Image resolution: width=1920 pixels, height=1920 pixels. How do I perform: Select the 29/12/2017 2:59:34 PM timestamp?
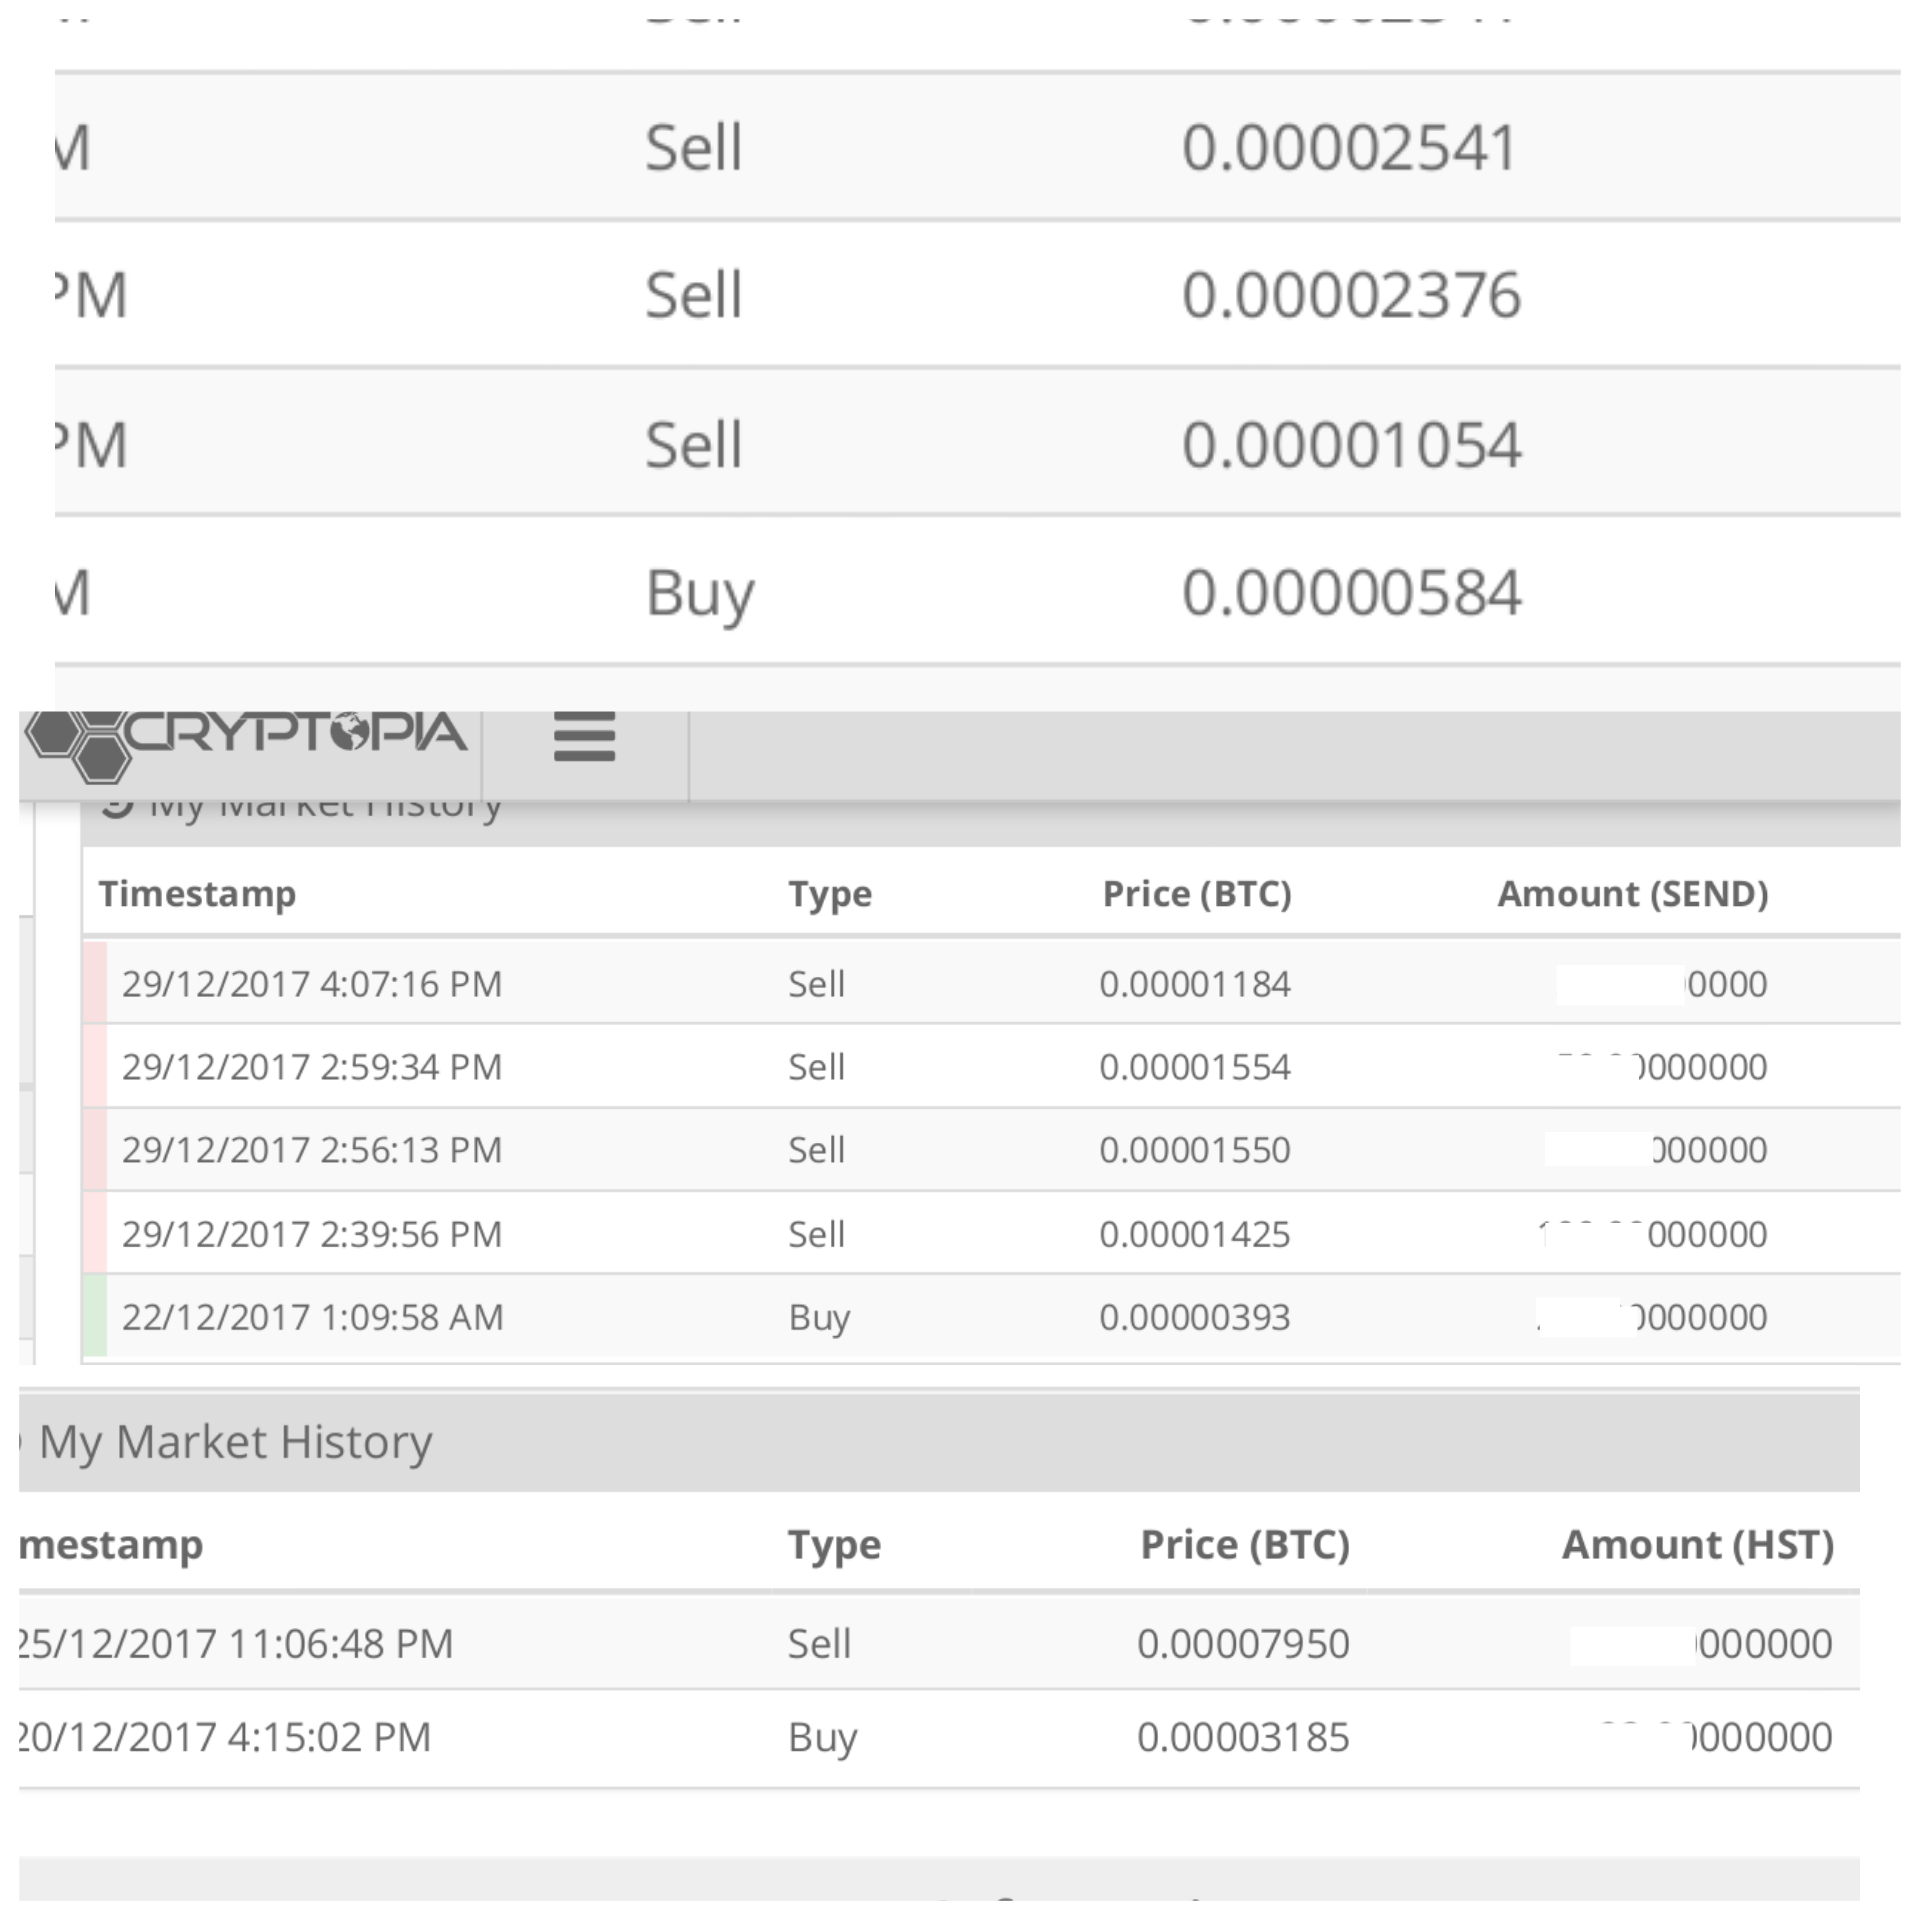pyautogui.click(x=311, y=1067)
